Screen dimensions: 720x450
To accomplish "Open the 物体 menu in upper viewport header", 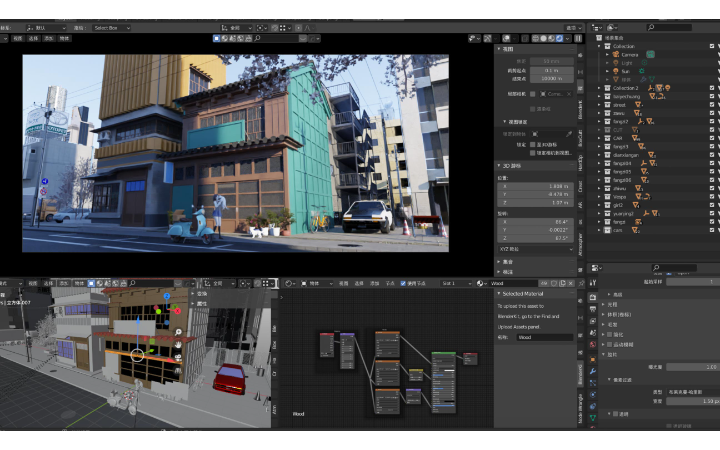I will 64,39.
